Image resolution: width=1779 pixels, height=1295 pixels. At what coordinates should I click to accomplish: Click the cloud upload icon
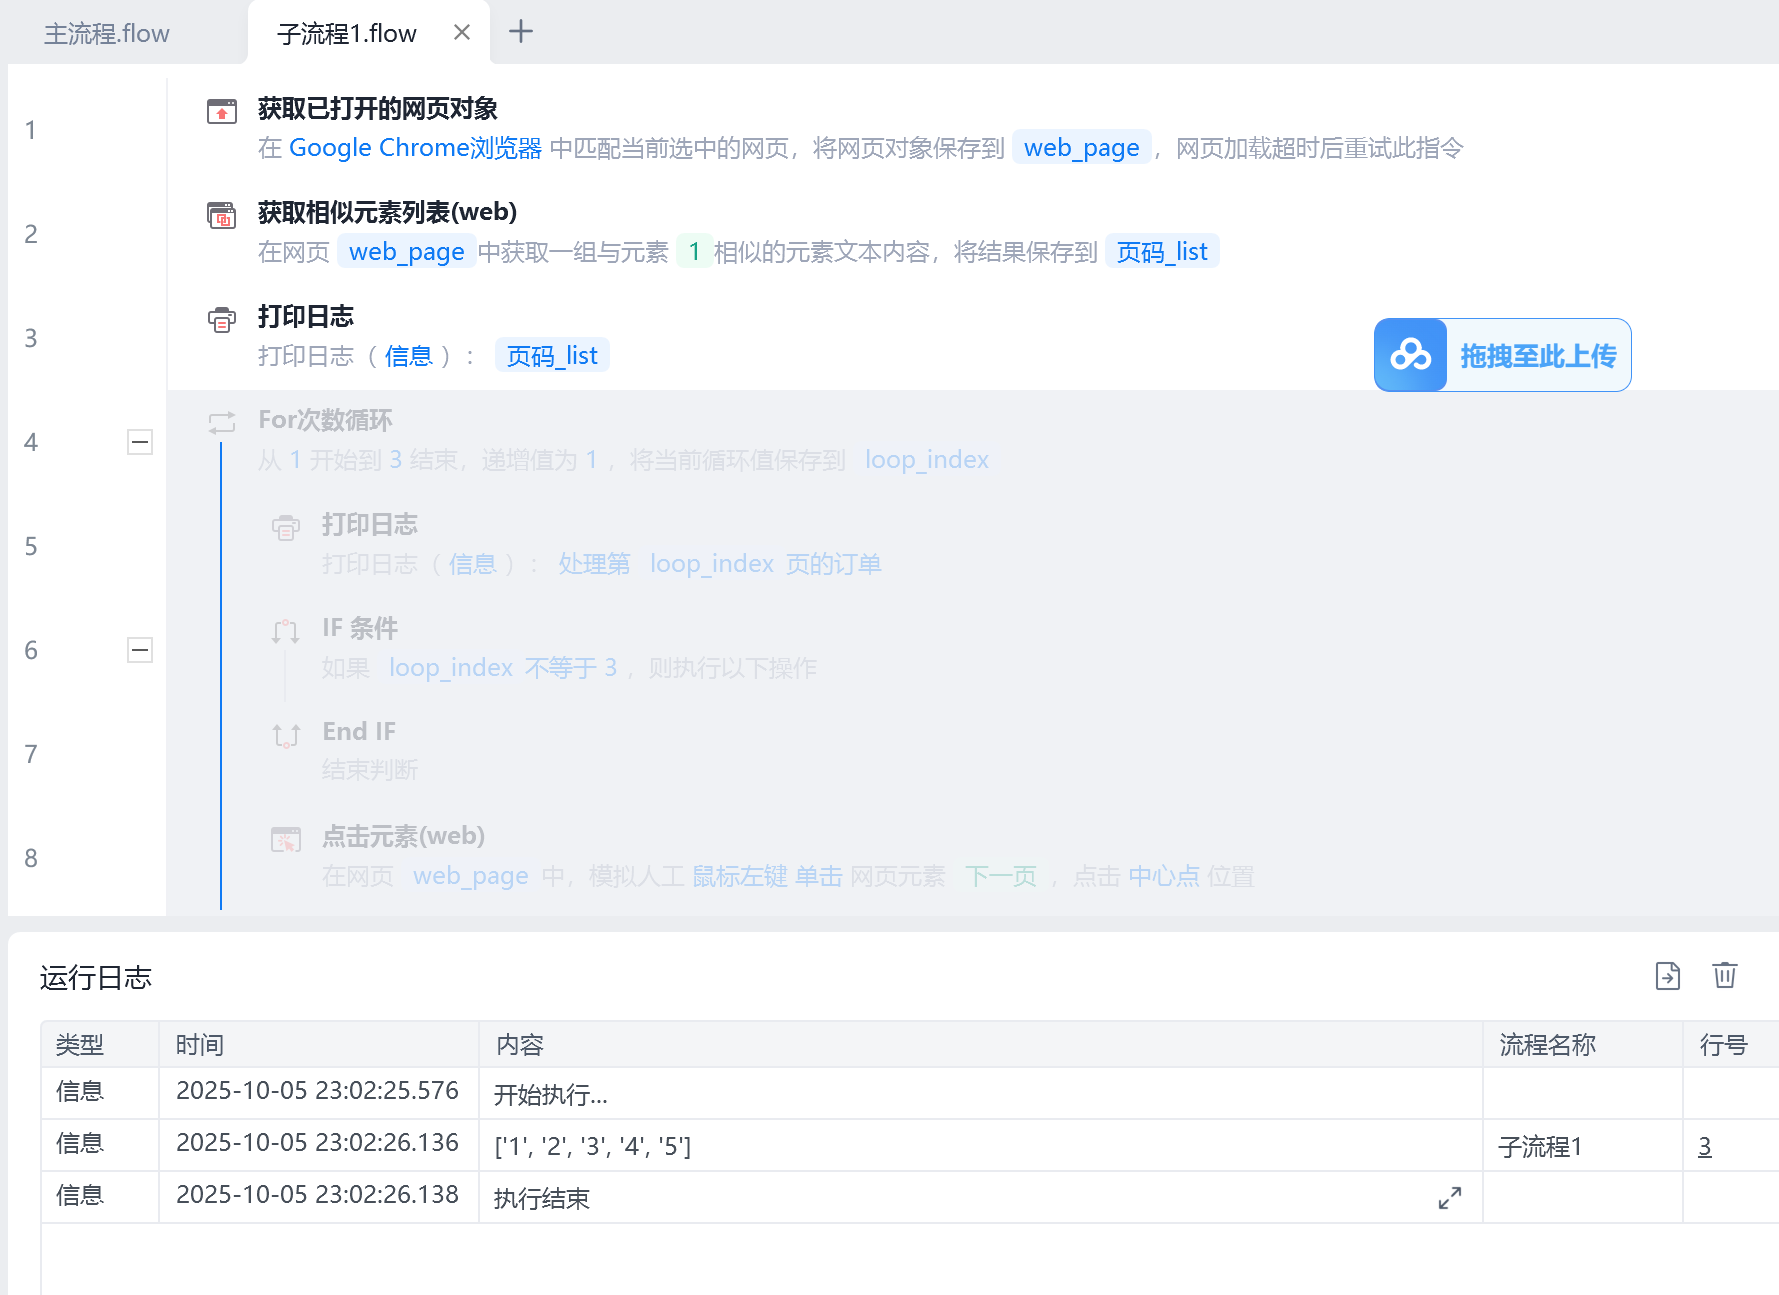[1411, 355]
